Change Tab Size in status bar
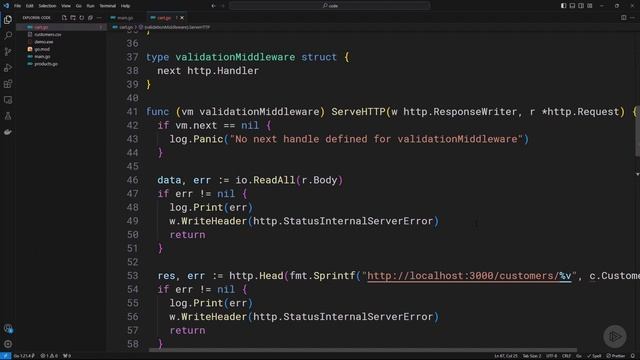640x360 pixels. (532, 356)
